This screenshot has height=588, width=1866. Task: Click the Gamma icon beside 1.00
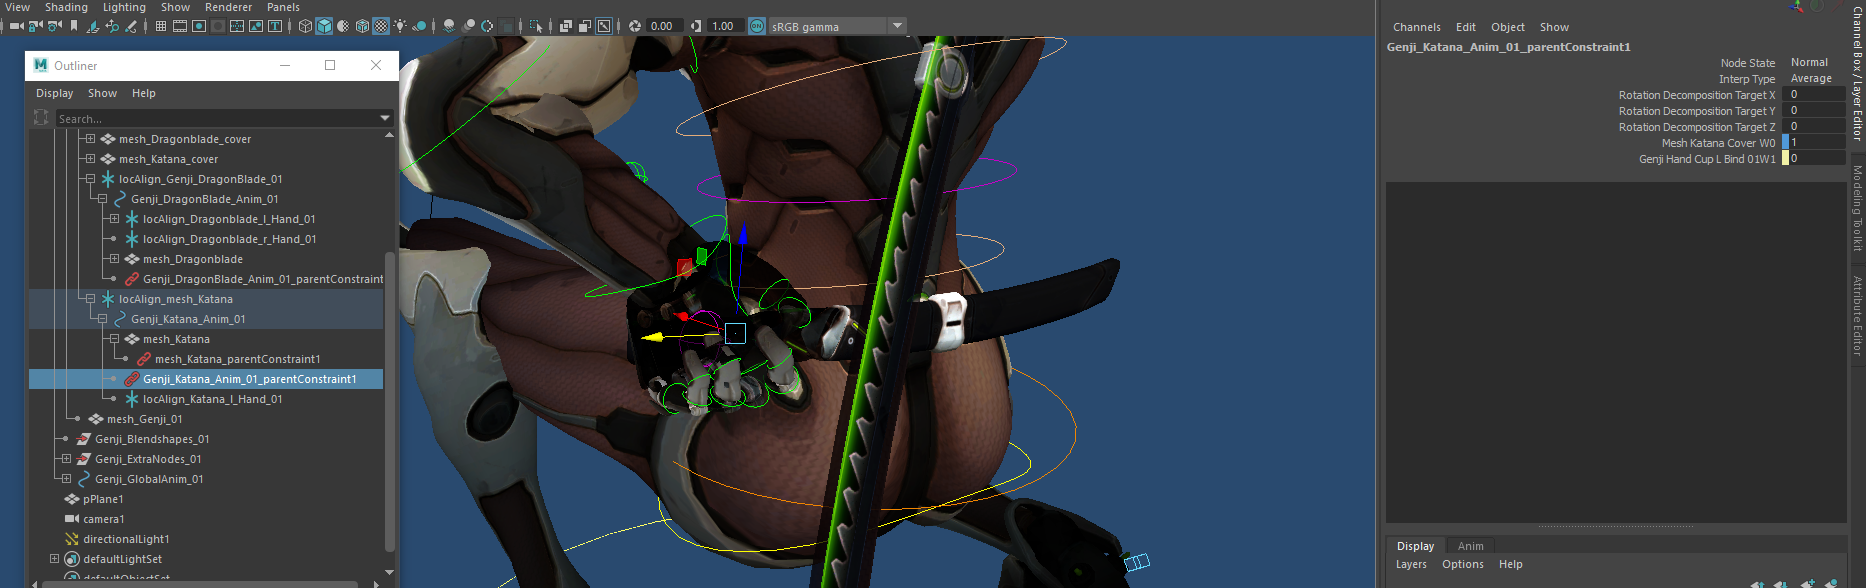696,26
